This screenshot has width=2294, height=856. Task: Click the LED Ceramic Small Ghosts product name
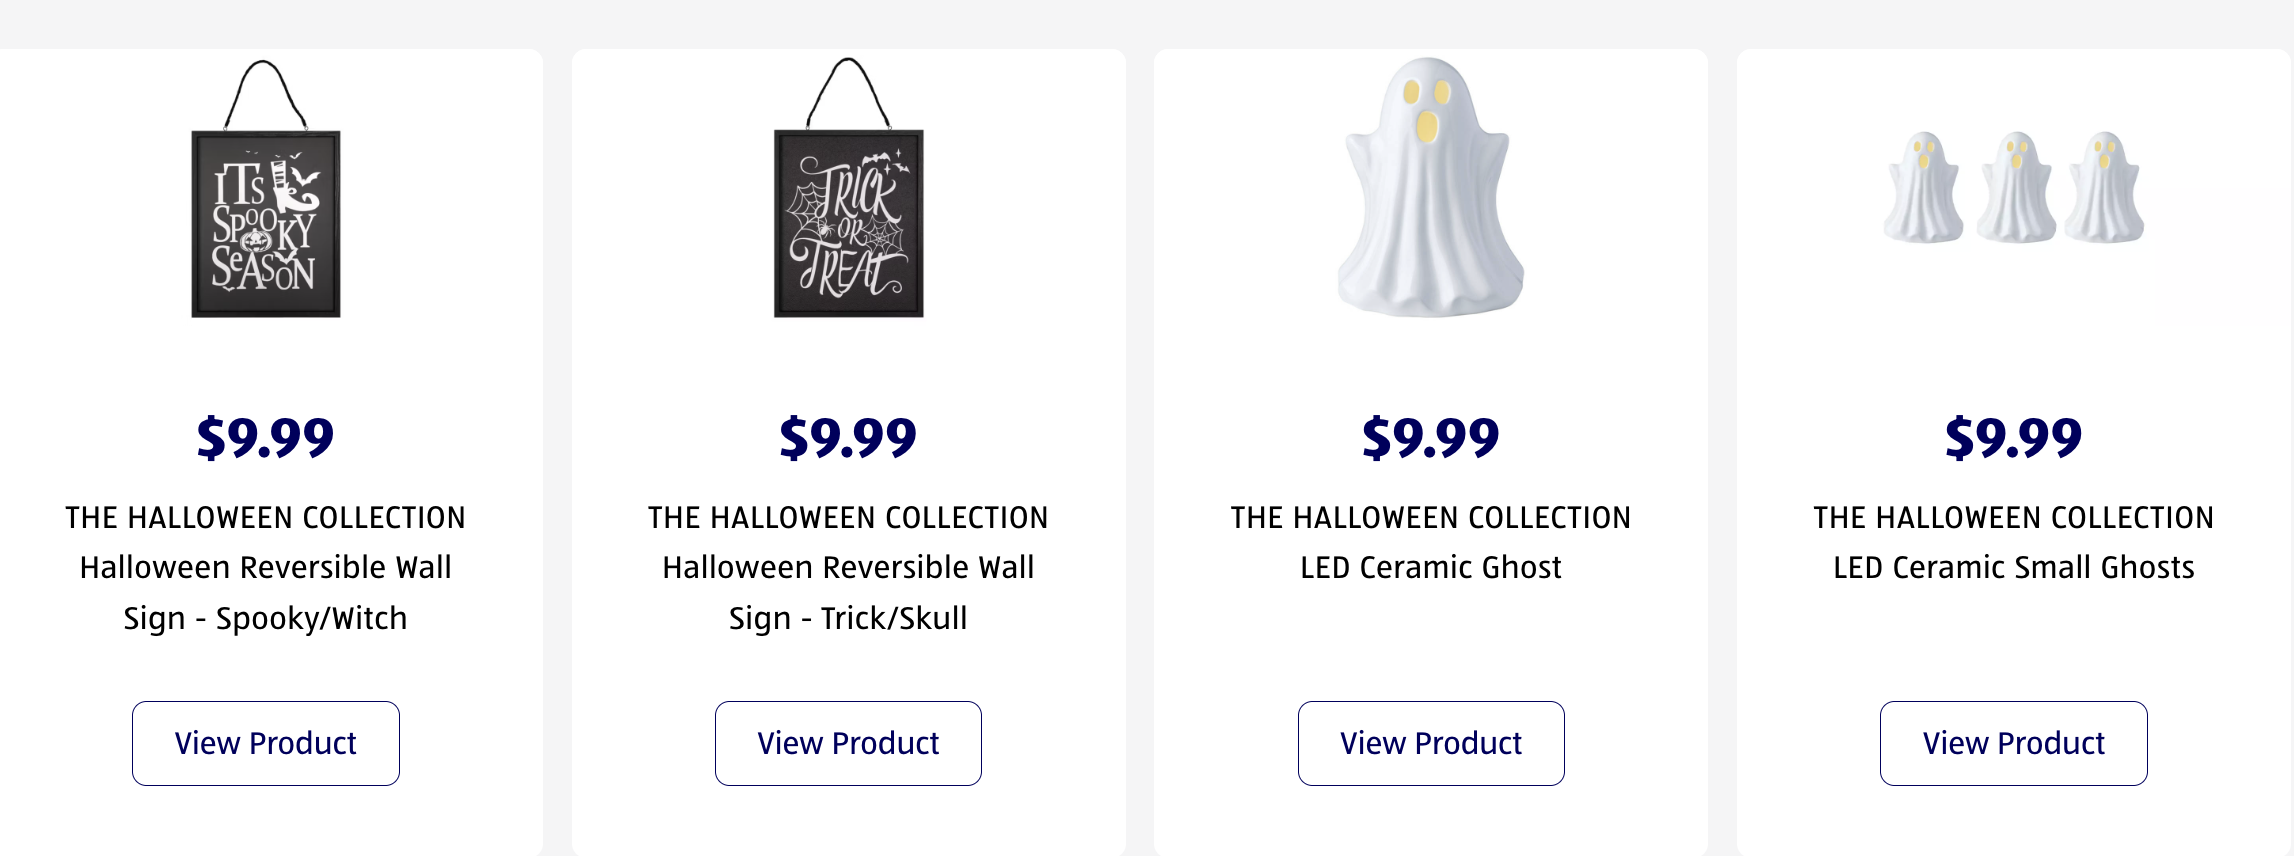point(2013,567)
